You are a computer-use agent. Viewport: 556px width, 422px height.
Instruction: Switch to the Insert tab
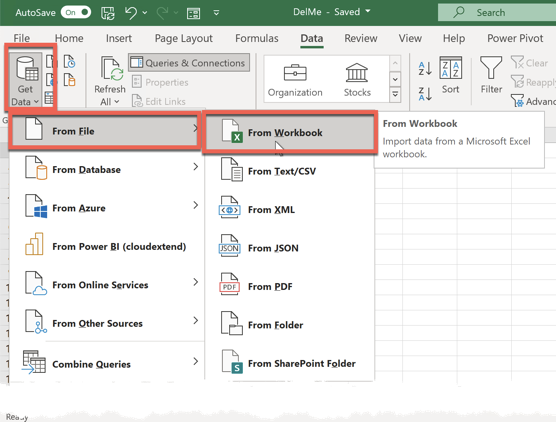119,38
